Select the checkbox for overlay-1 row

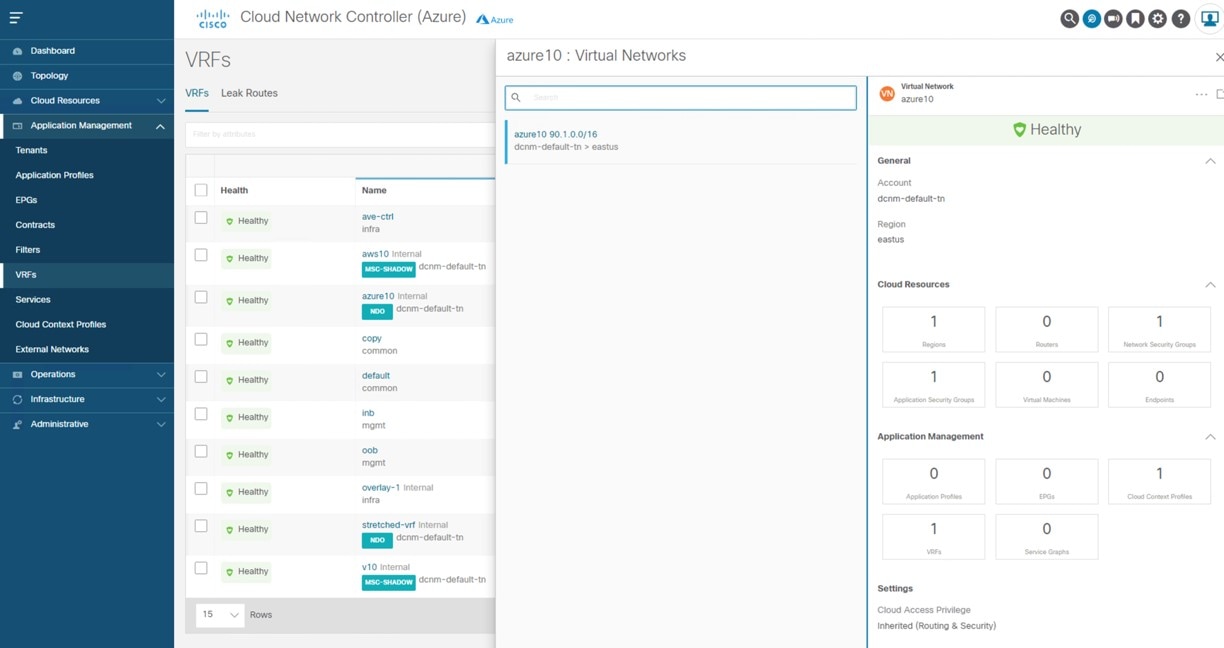pos(201,489)
